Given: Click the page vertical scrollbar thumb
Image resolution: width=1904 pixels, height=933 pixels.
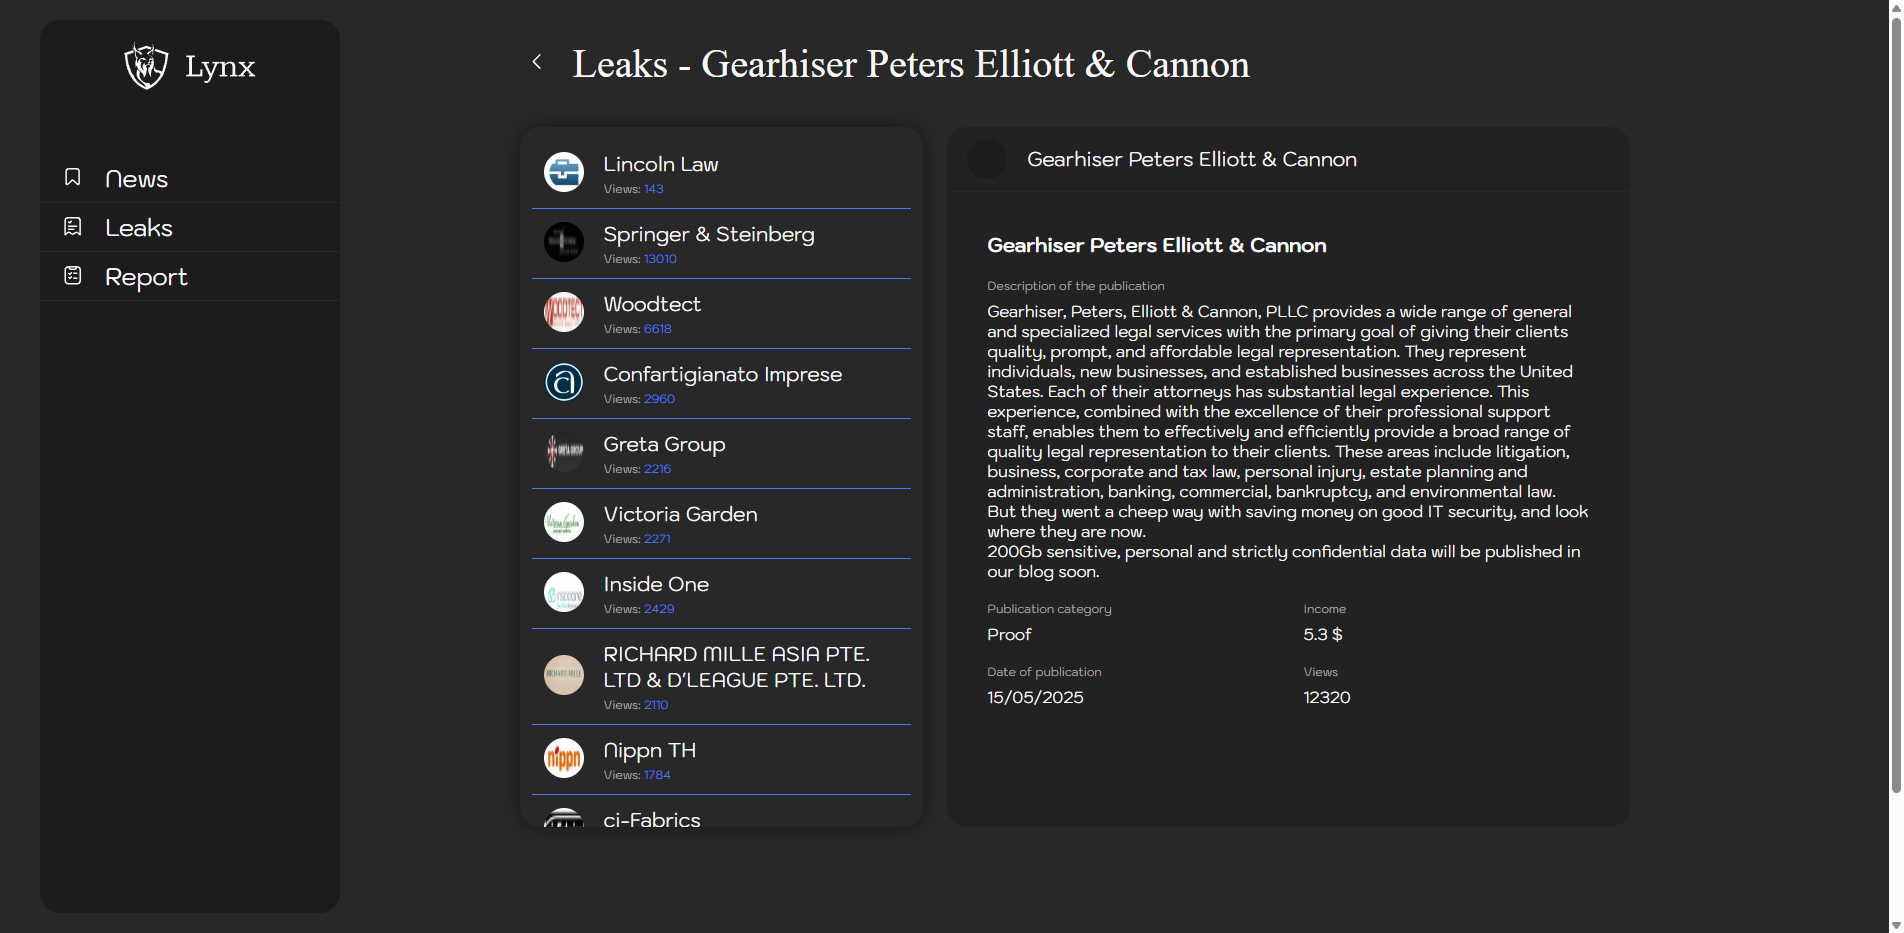Looking at the screenshot, I should pyautogui.click(x=1895, y=400).
